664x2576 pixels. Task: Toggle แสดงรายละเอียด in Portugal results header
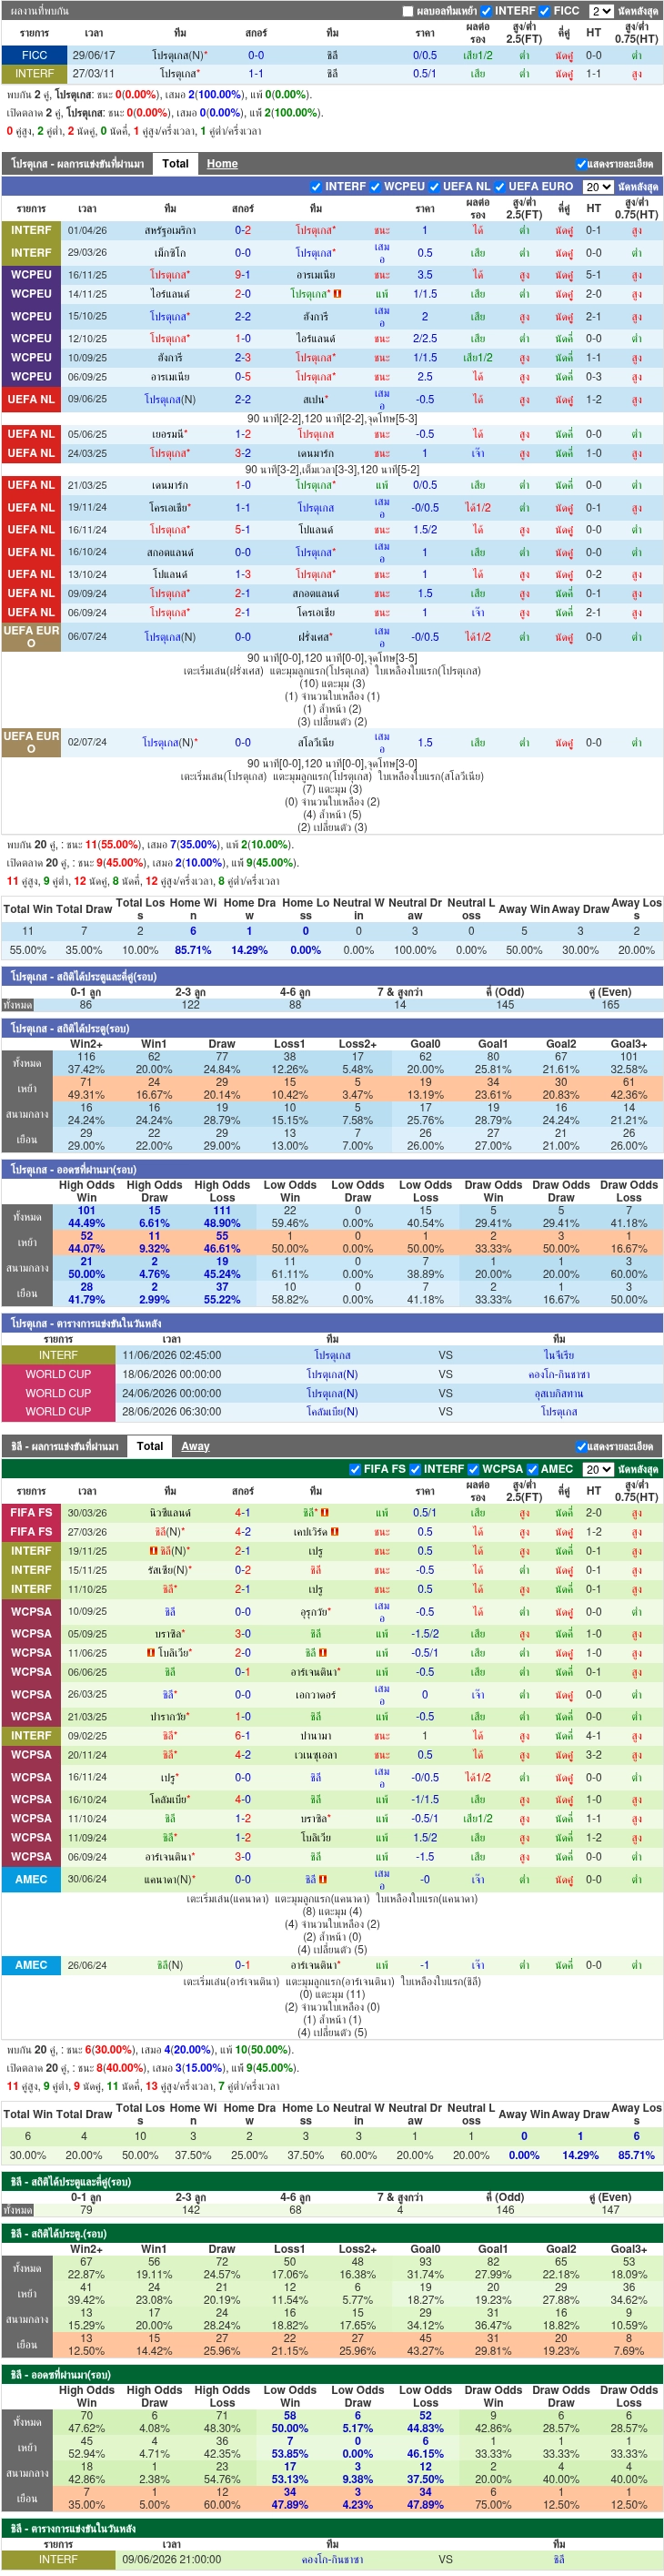[581, 164]
